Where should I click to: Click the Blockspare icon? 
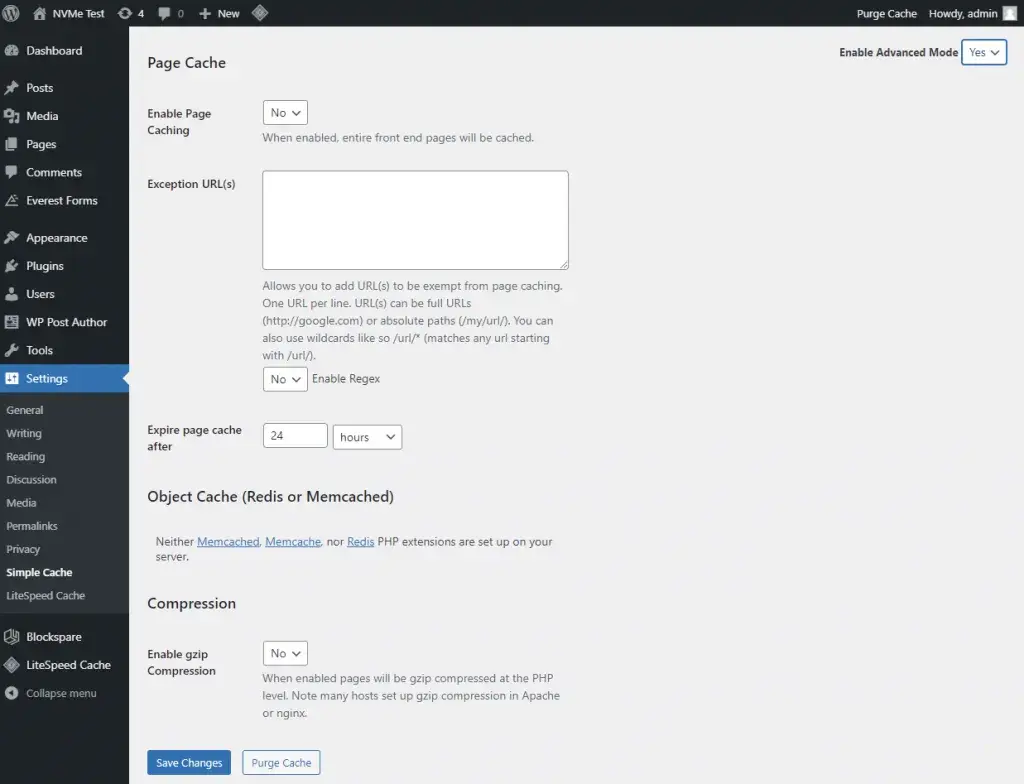pos(11,636)
